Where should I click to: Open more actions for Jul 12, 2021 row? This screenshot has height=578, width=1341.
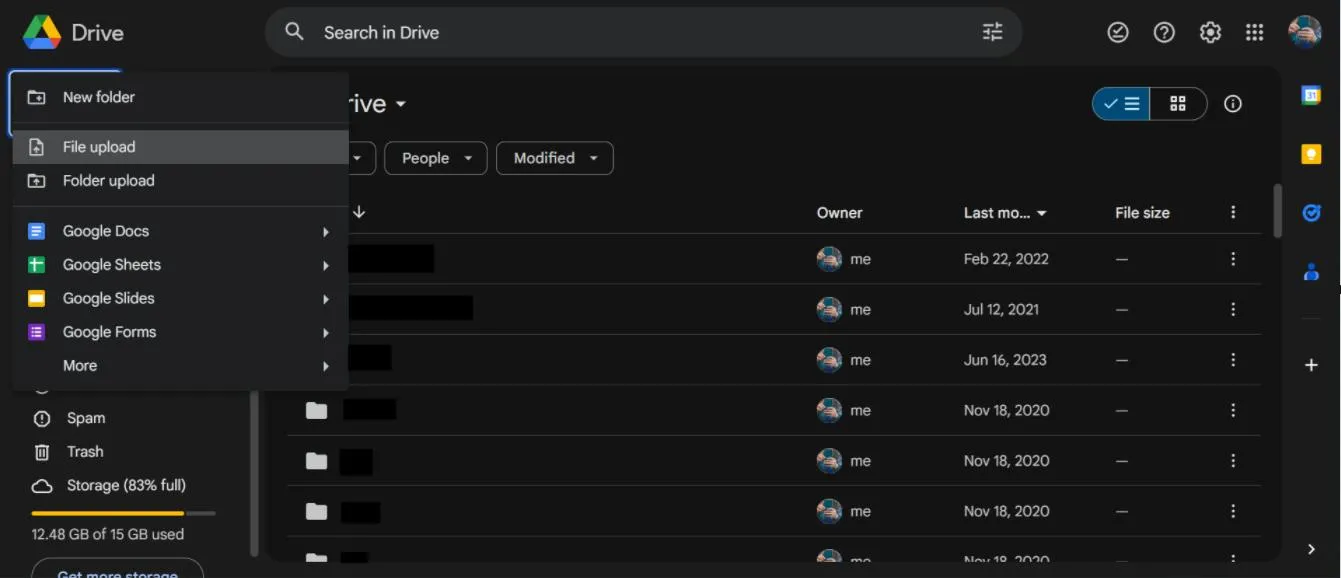point(1233,309)
